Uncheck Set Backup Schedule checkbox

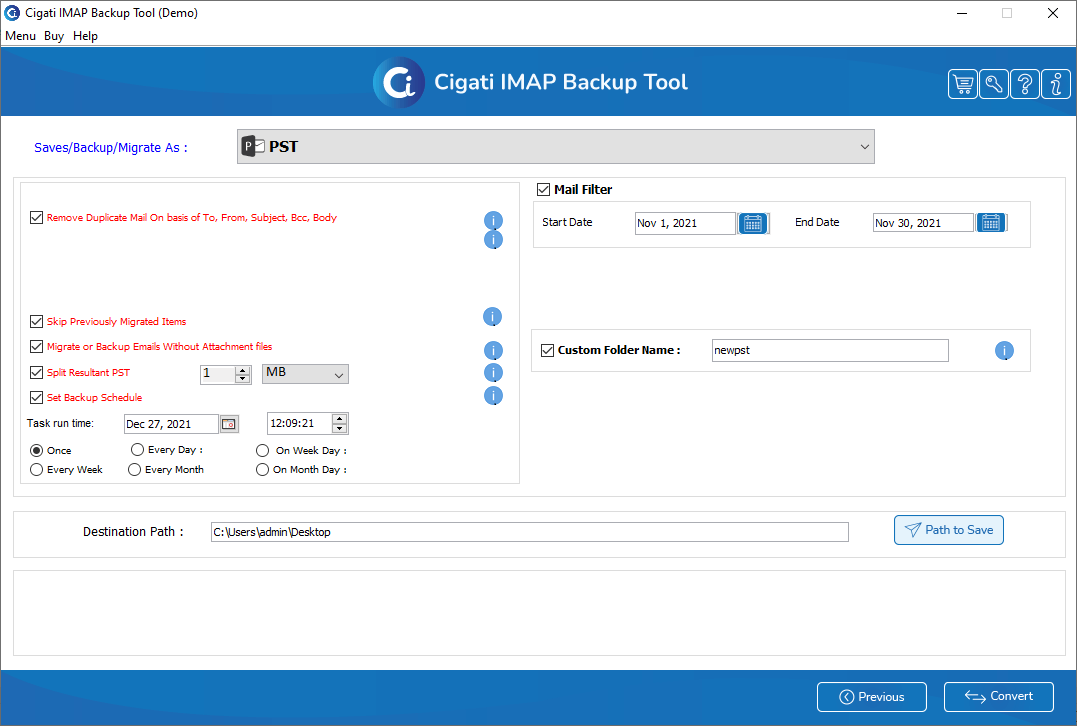36,398
